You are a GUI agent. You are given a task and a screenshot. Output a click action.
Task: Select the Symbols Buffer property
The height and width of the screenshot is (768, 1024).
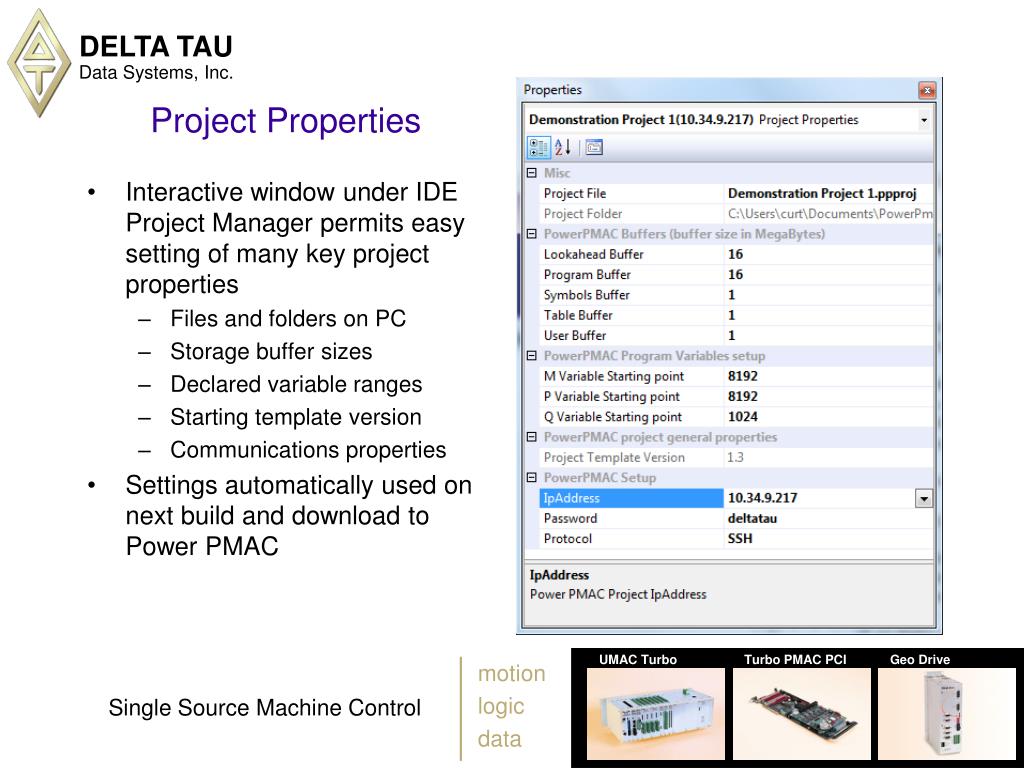click(x=632, y=295)
